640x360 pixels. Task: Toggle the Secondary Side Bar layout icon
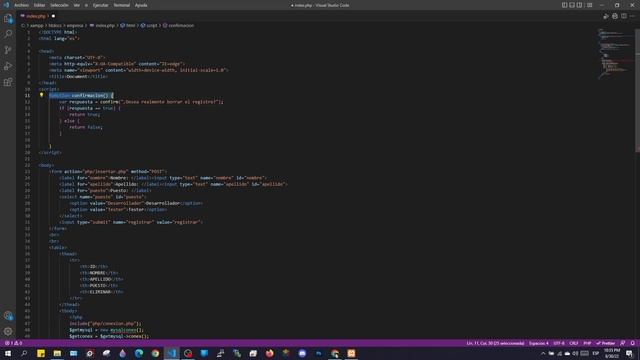point(580,5)
